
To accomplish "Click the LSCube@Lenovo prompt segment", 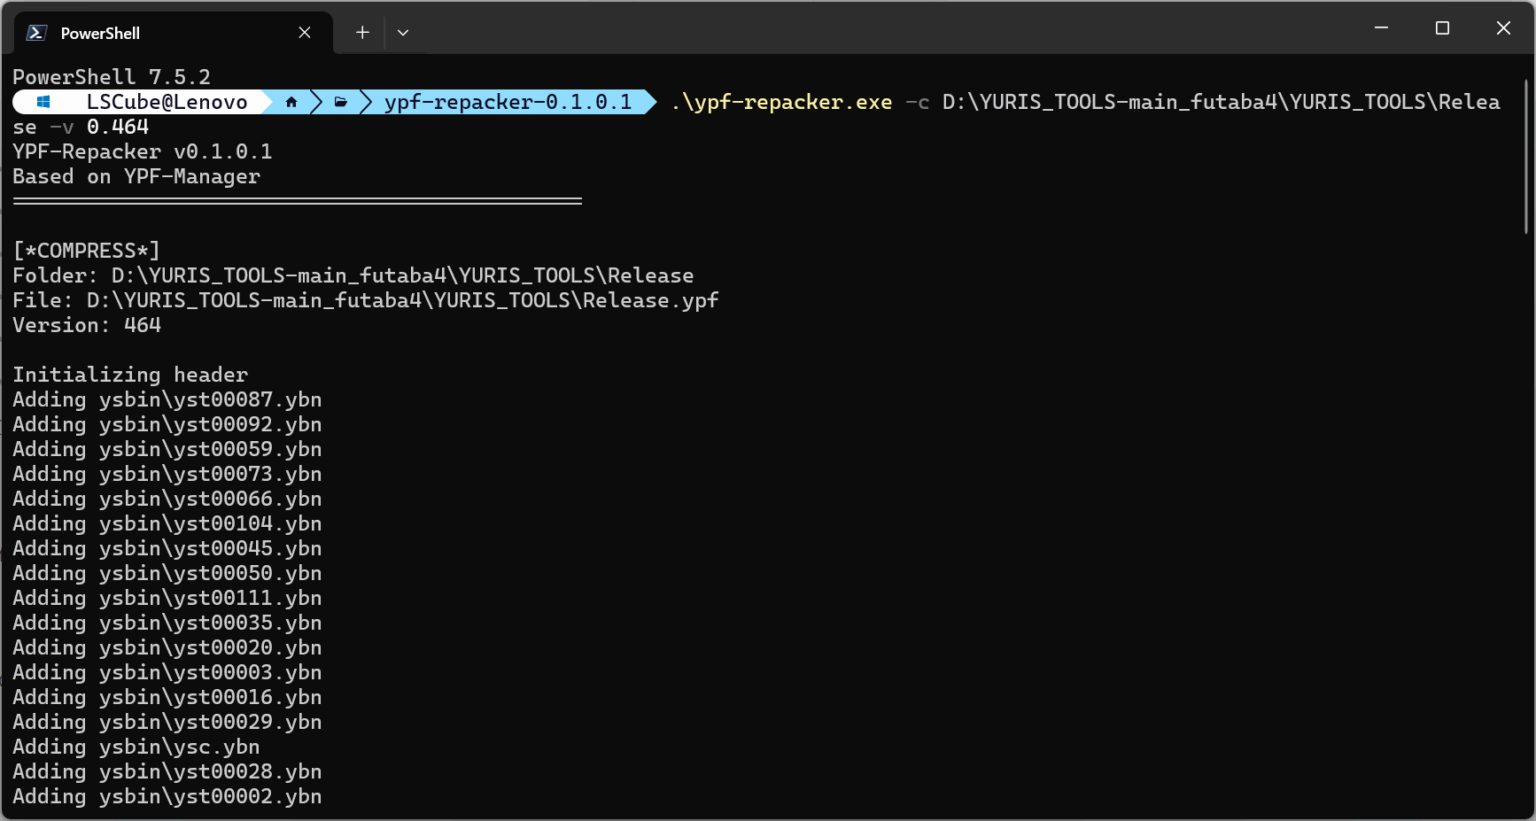I will click(x=166, y=102).
